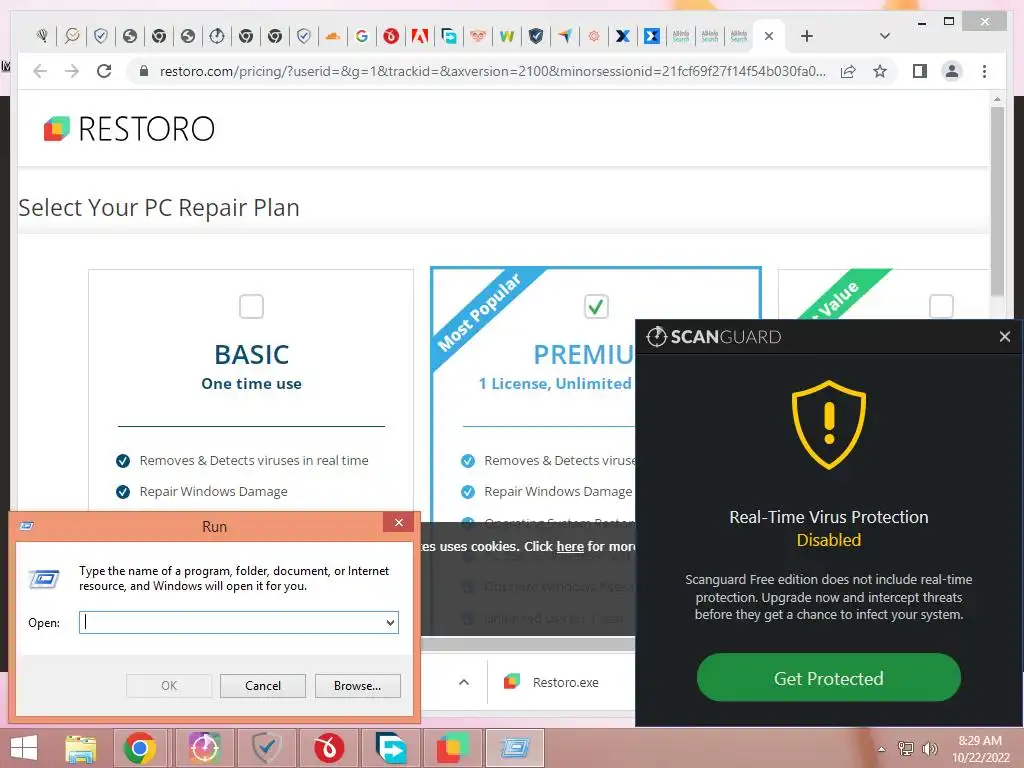The width and height of the screenshot is (1024, 768).
Task: Click the BASIC plan heading
Action: pyautogui.click(x=251, y=355)
